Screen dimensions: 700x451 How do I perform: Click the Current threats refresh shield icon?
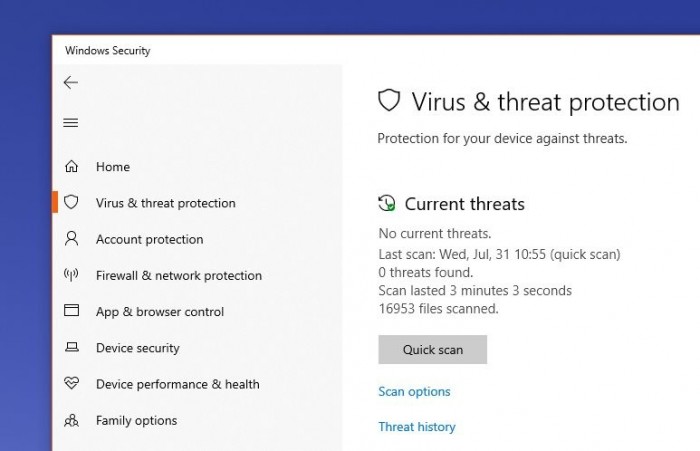[387, 204]
